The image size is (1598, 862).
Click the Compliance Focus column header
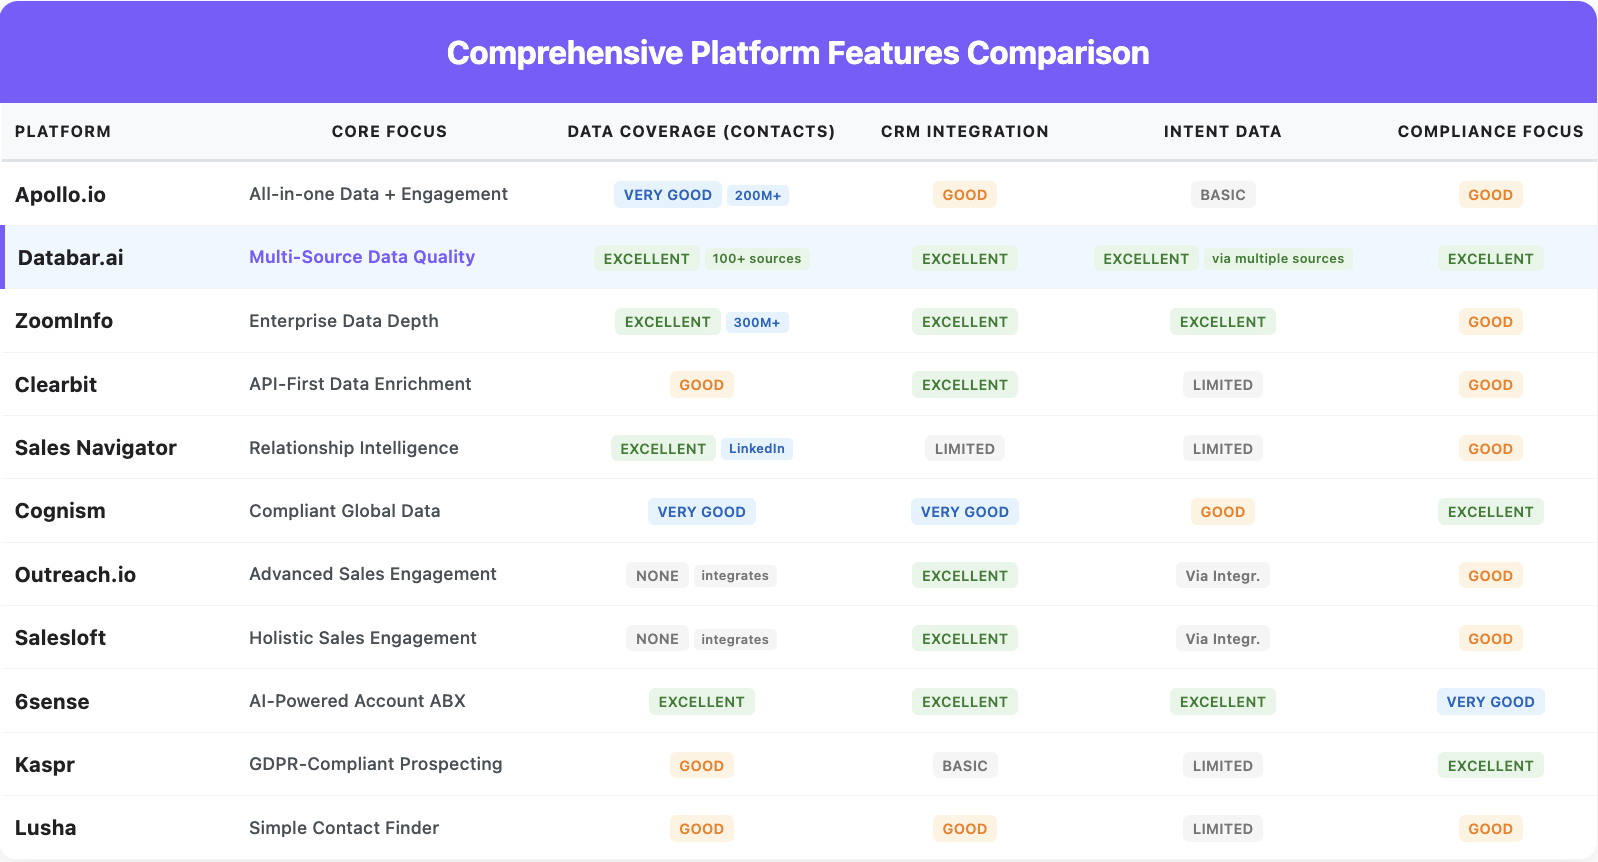coord(1490,131)
